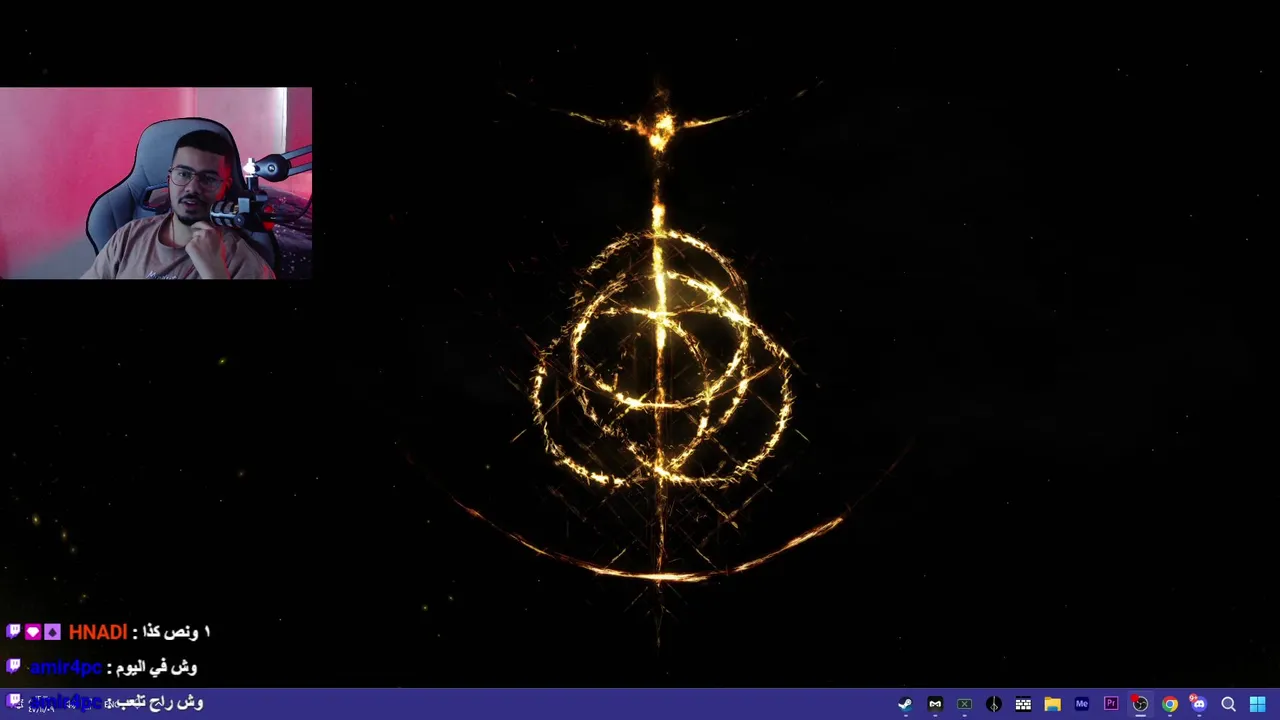This screenshot has width=1280, height=720.
Task: Open File Explorer from the taskbar
Action: (1052, 704)
